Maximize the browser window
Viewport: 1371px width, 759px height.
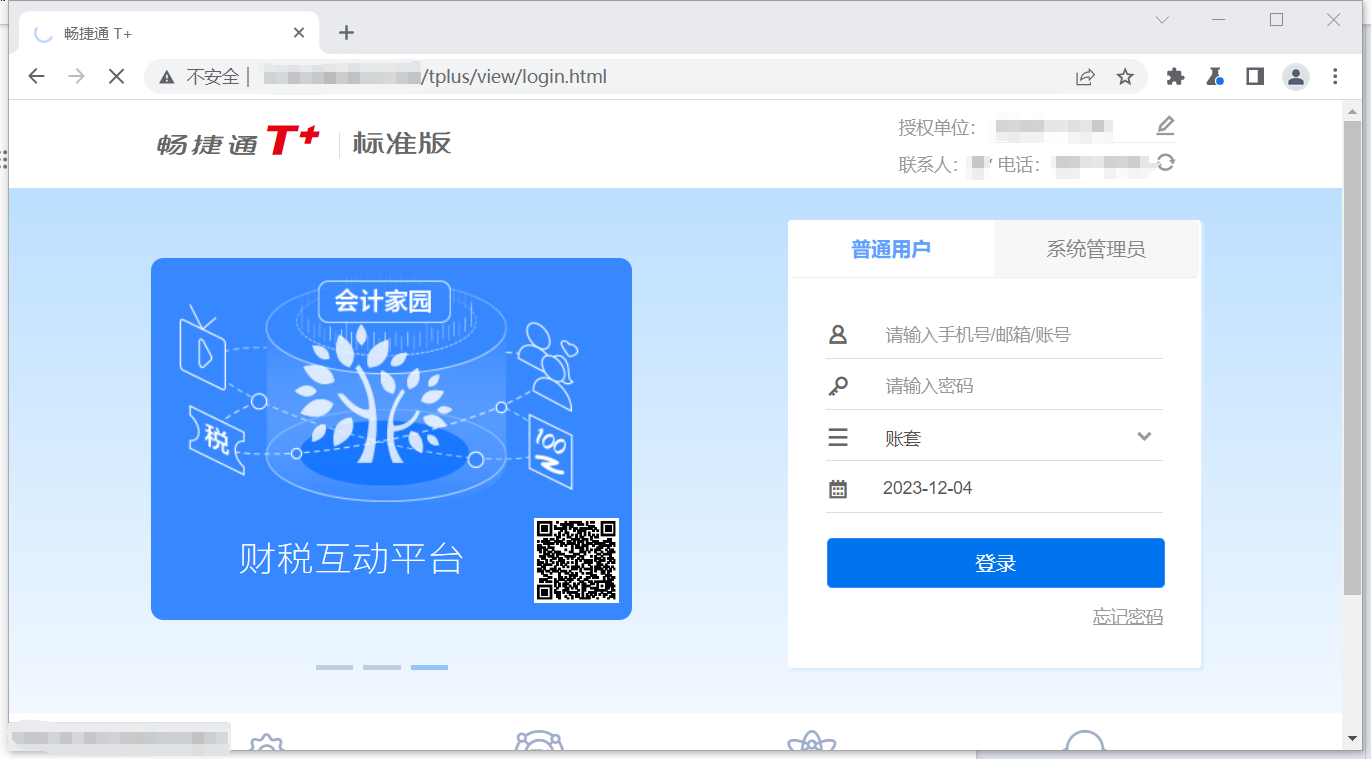pos(1276,20)
